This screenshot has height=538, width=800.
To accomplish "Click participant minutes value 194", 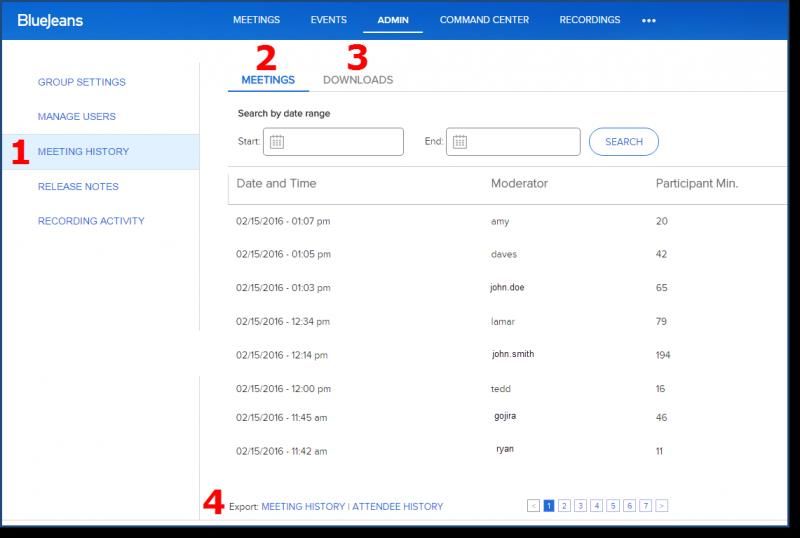I will tap(663, 355).
